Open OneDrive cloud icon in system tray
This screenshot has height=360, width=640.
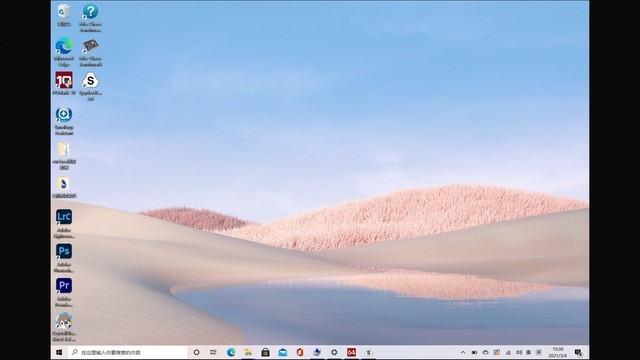[485, 352]
